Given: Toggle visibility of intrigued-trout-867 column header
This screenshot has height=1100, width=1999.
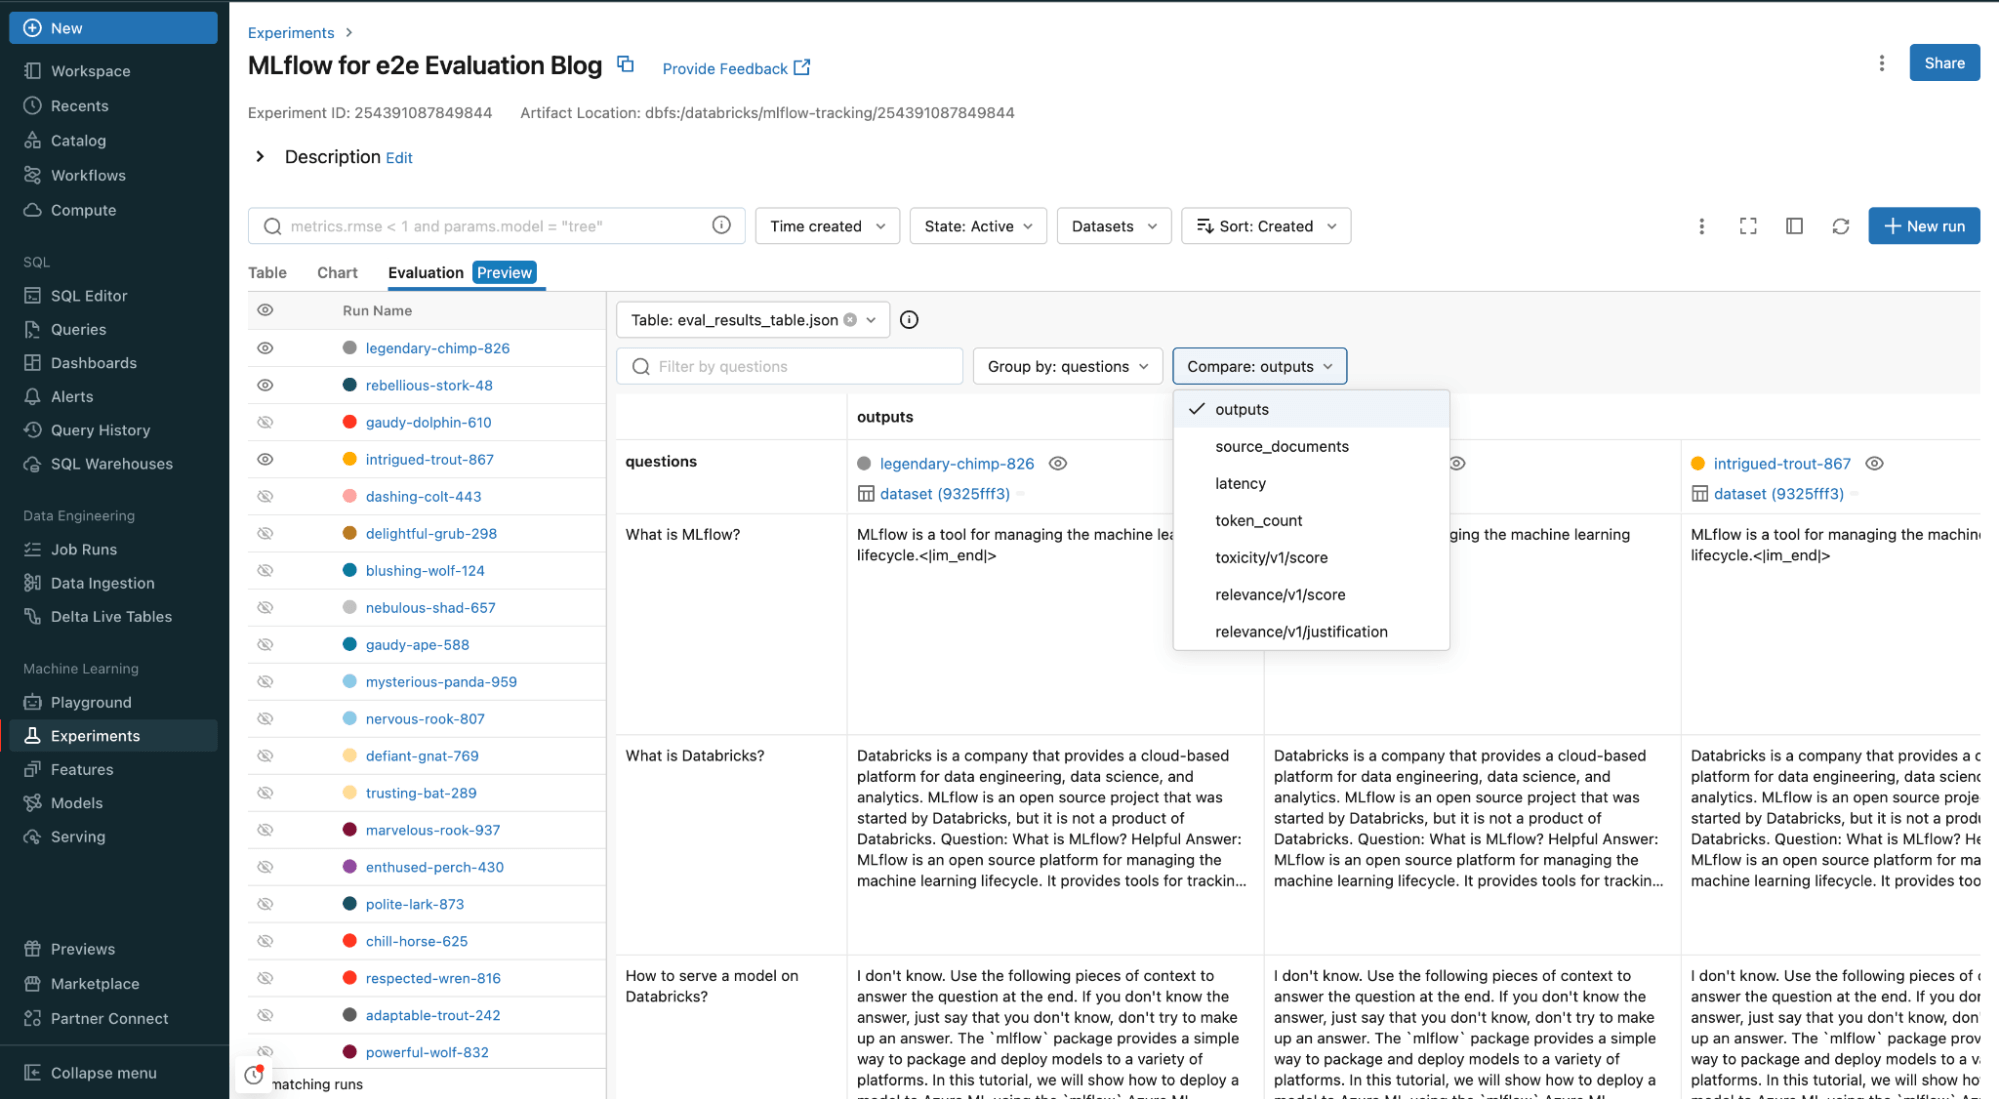Looking at the screenshot, I should (1875, 464).
